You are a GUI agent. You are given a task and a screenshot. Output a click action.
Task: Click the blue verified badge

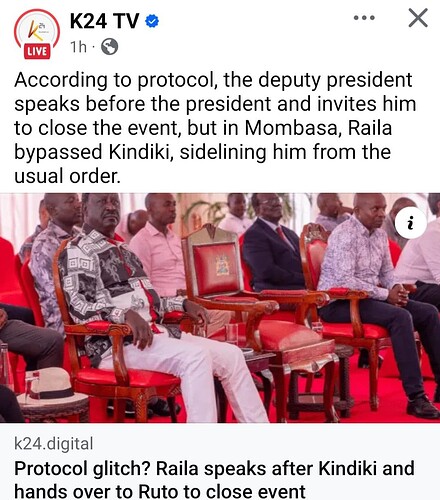click(x=152, y=21)
